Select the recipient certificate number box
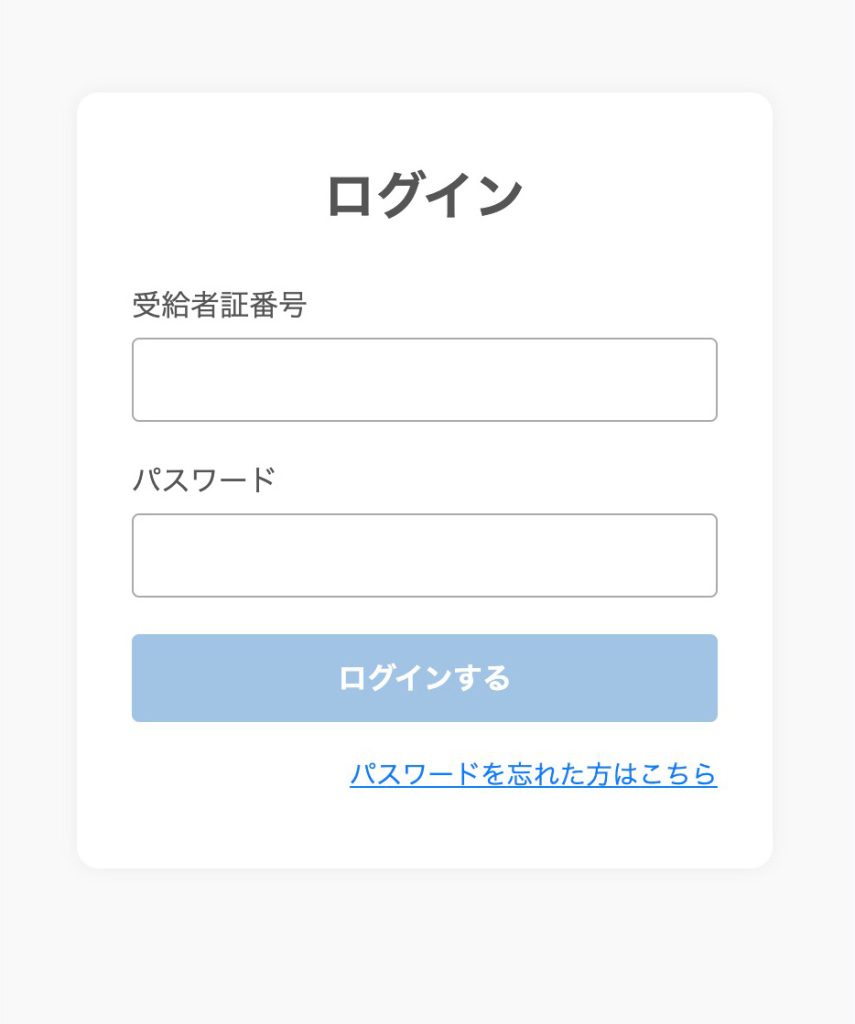The width and height of the screenshot is (855, 1024). (424, 380)
